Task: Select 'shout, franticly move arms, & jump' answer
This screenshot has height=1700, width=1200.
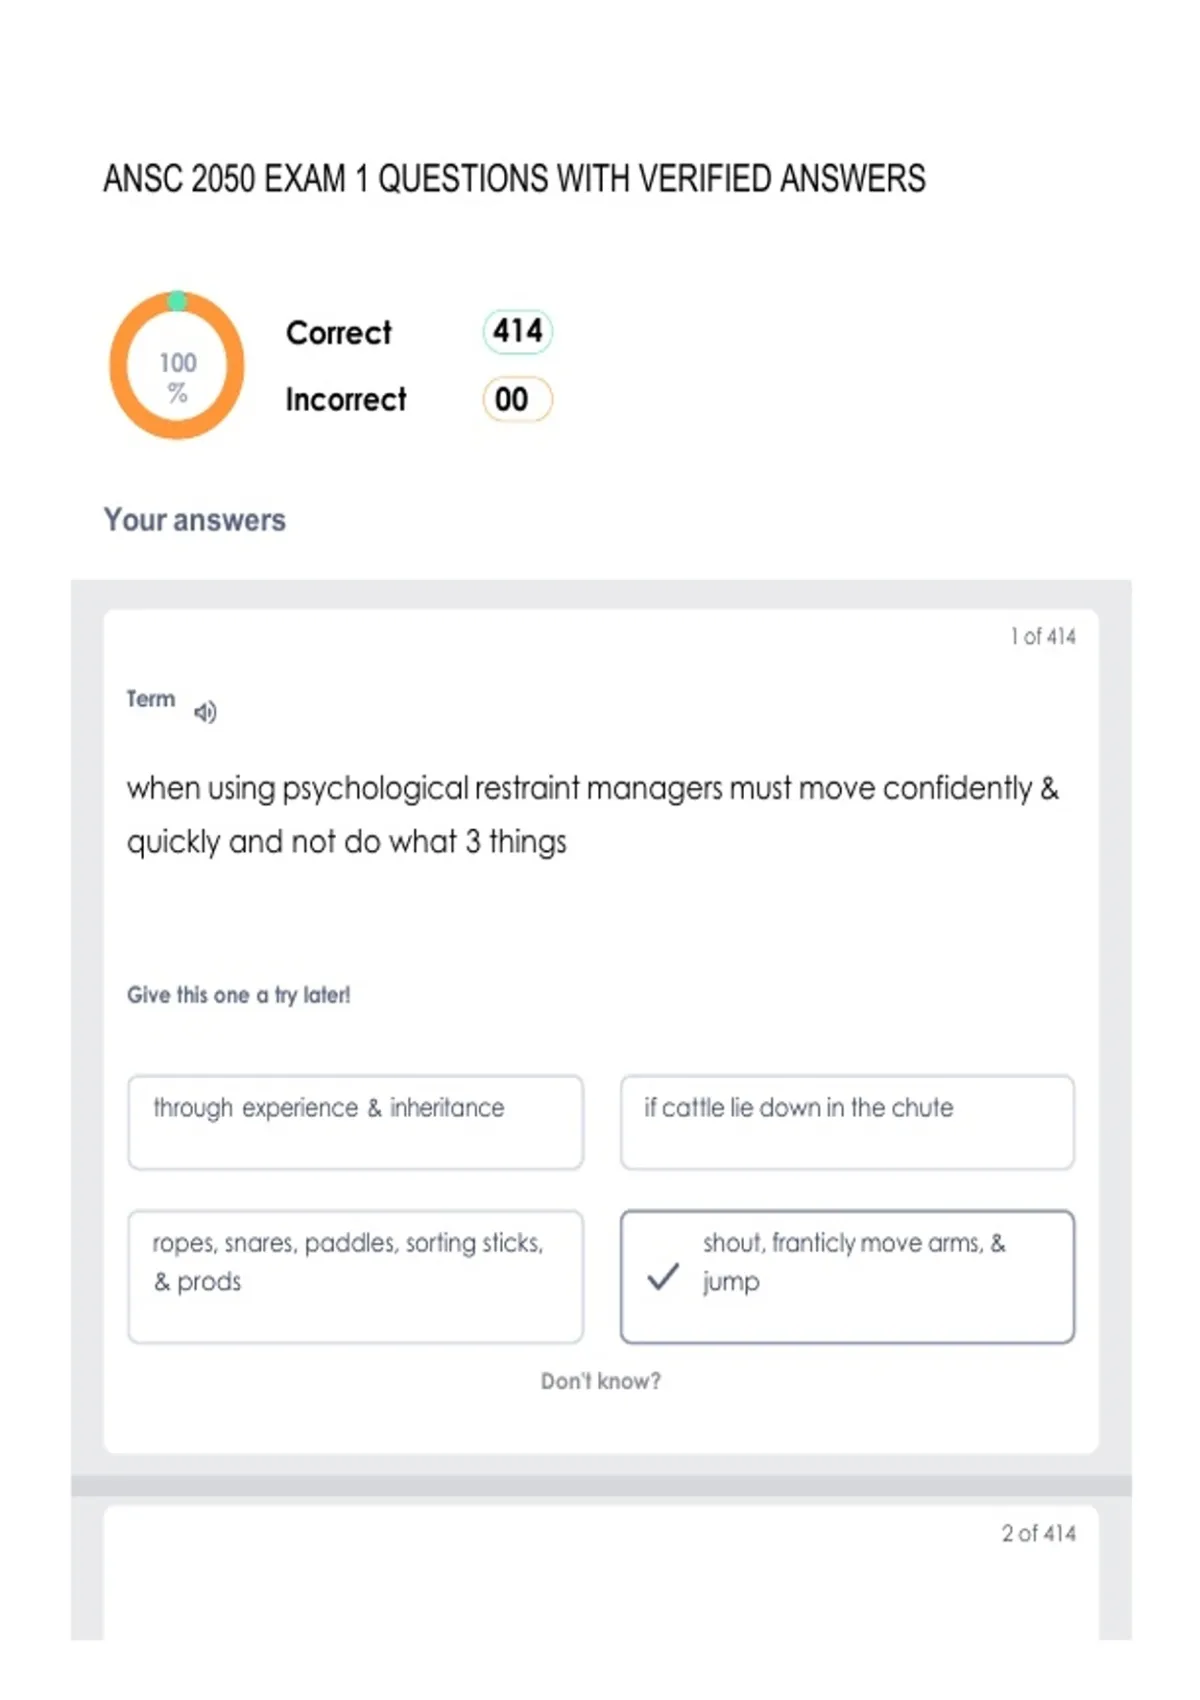Action: [847, 1277]
